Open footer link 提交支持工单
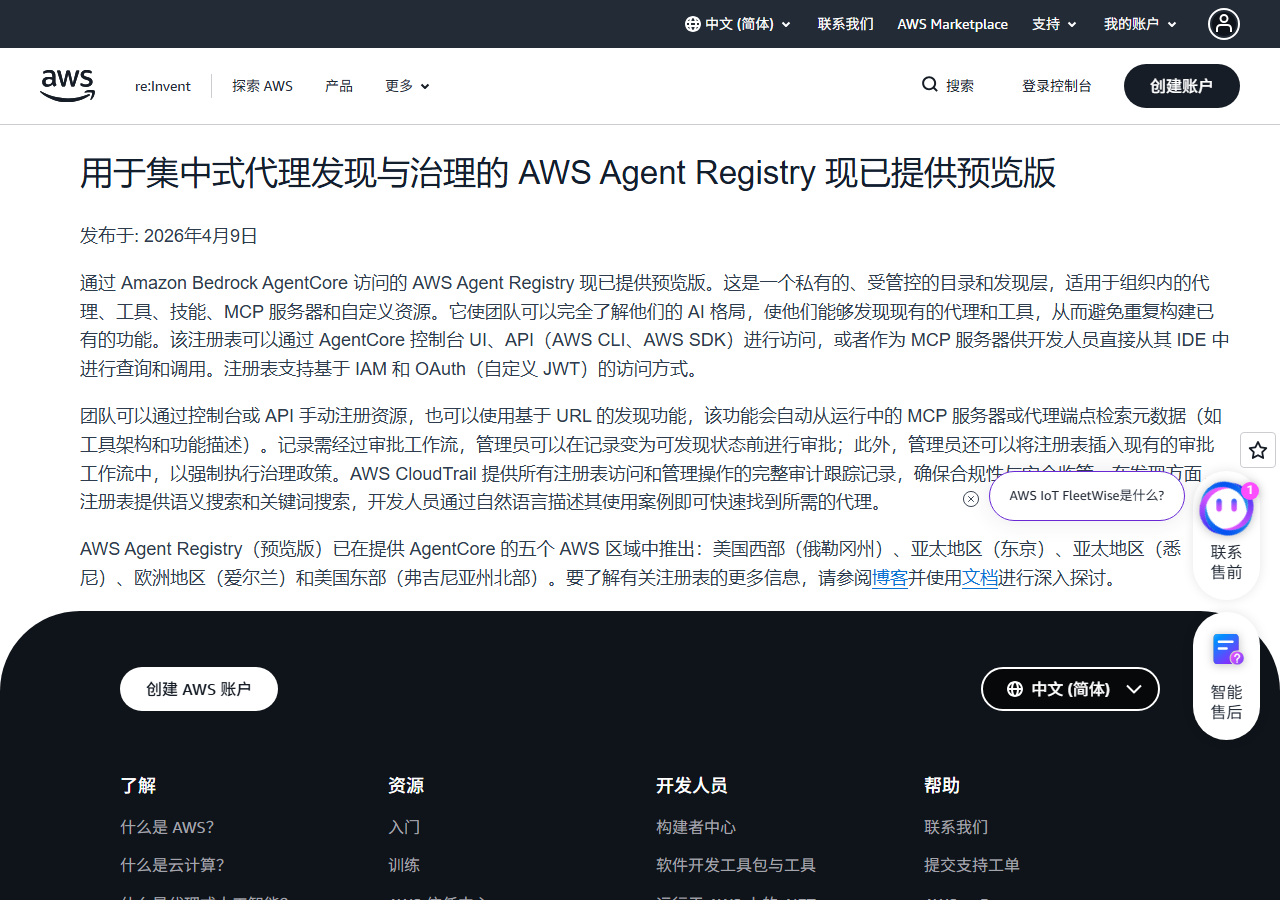Image resolution: width=1280 pixels, height=900 pixels. 972,865
